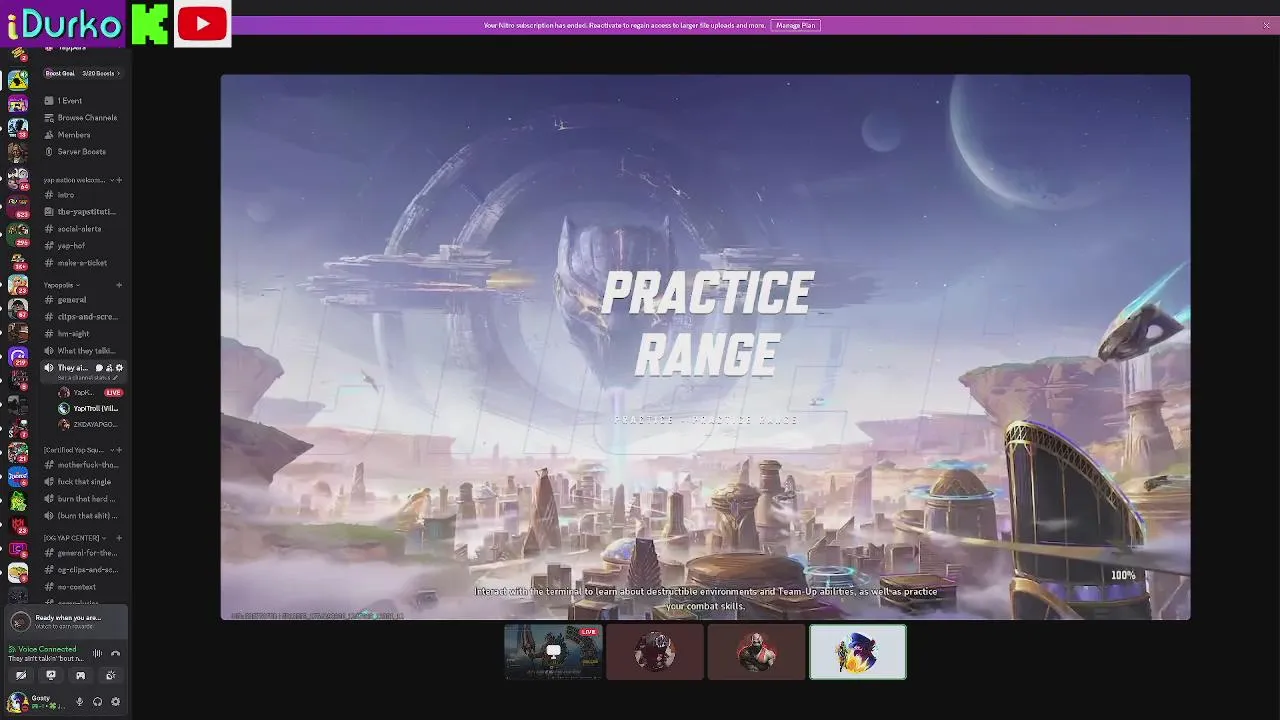Select voice user YapTroll
The height and width of the screenshot is (720, 1280).
[90, 409]
